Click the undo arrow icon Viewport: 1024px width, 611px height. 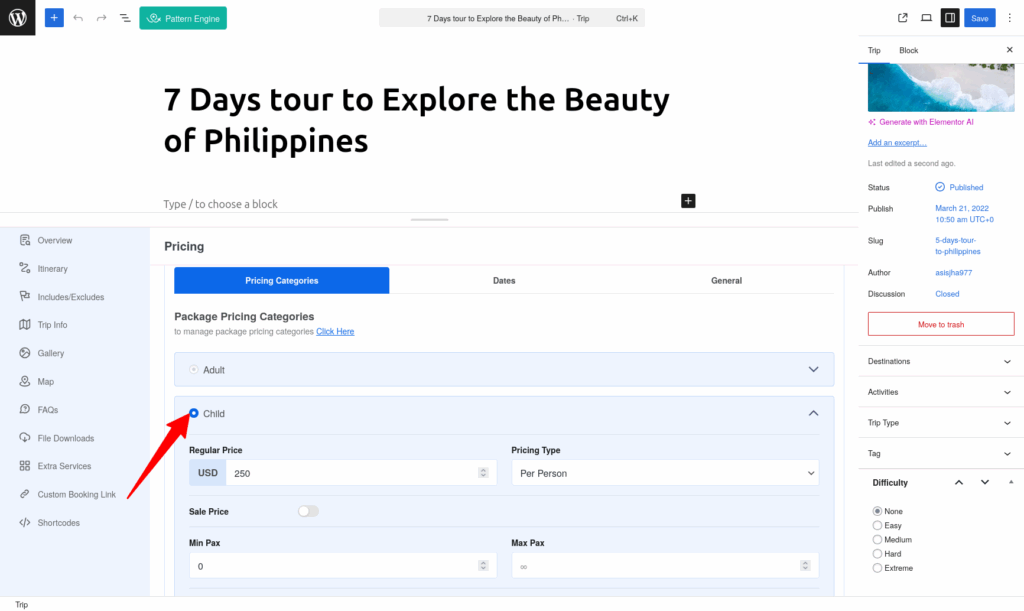78,18
